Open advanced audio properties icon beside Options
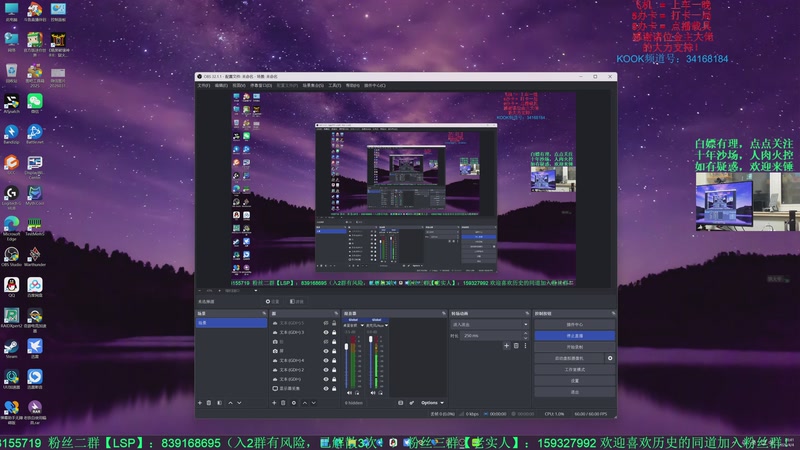This screenshot has height=450, width=800. tap(412, 403)
